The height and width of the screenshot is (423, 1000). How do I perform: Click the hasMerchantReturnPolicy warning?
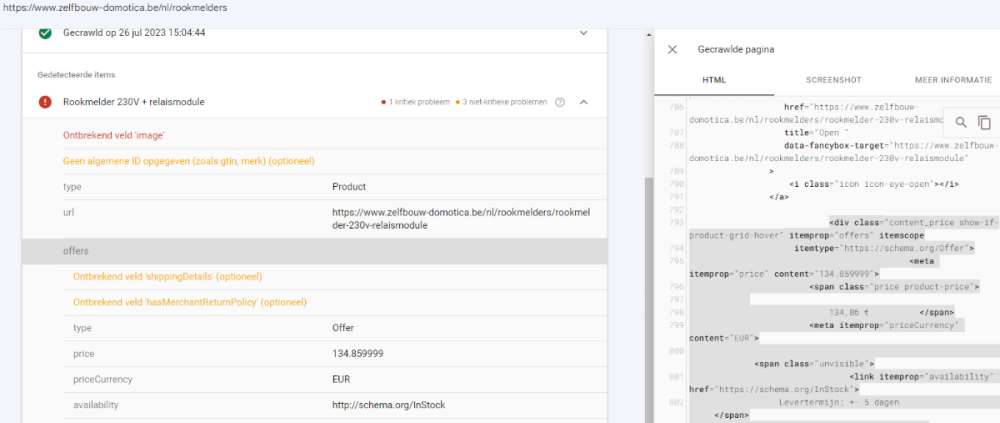click(189, 302)
